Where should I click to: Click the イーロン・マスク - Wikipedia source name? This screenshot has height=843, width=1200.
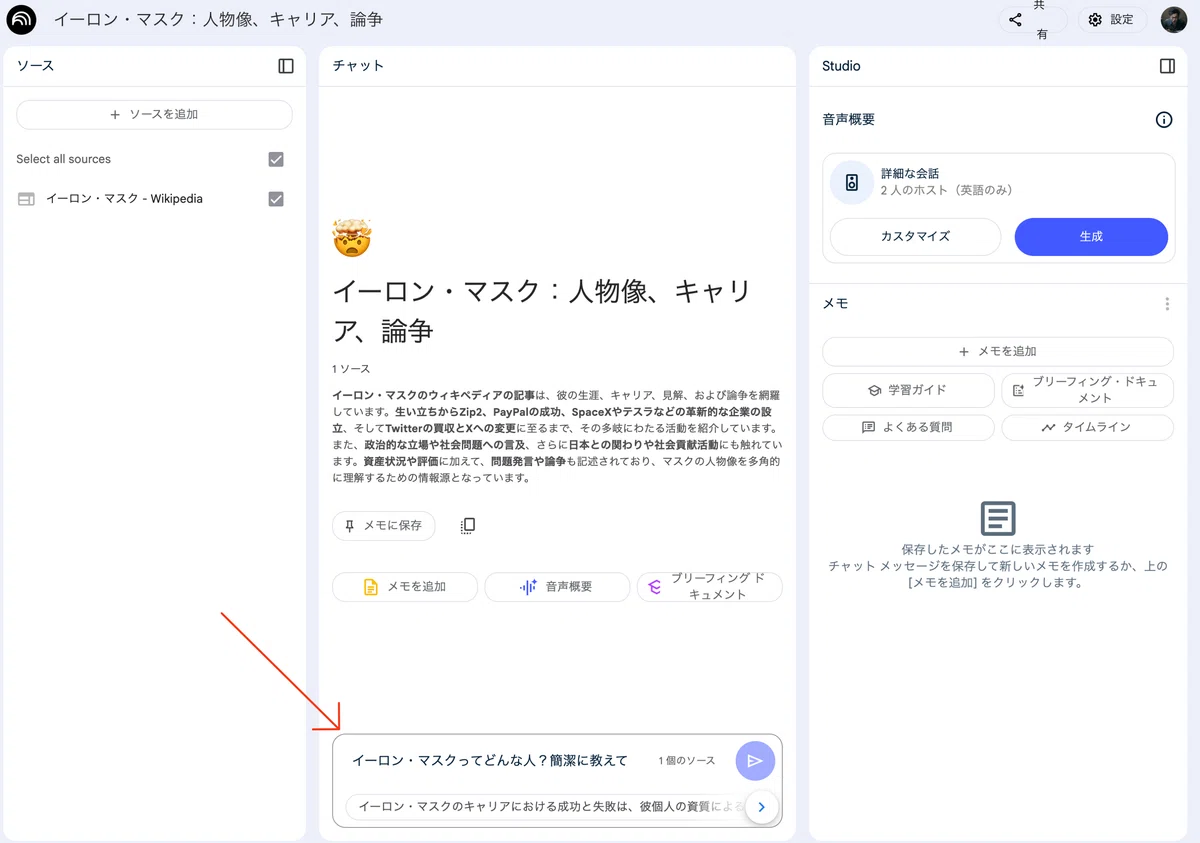click(124, 199)
